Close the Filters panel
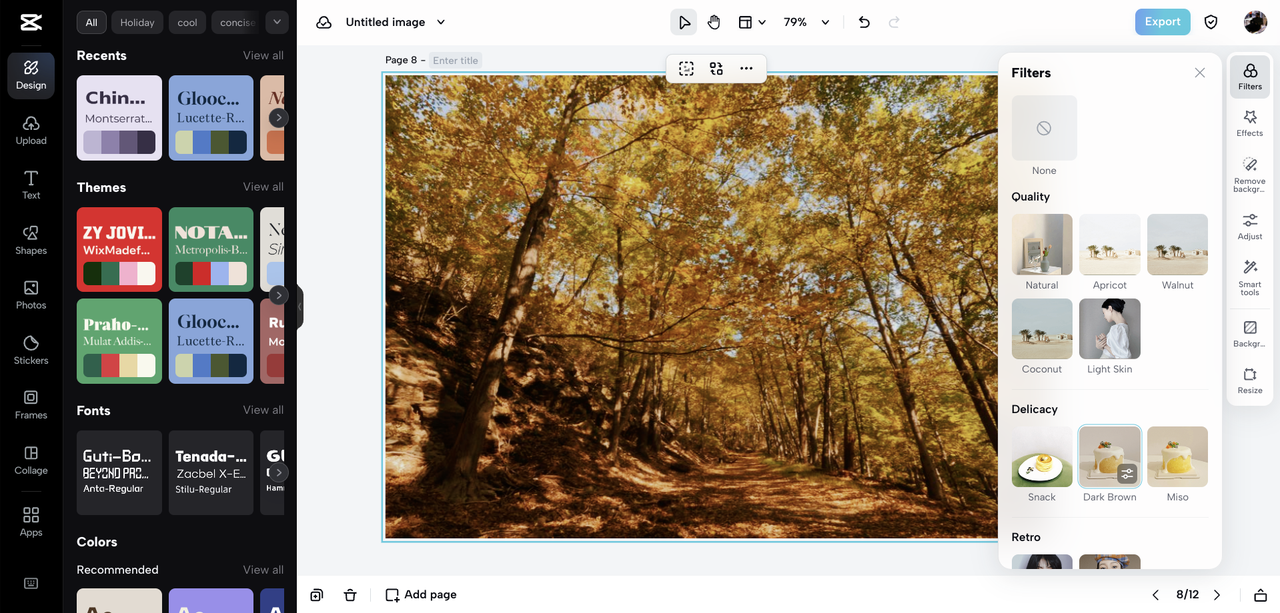The height and width of the screenshot is (613, 1280). pyautogui.click(x=1200, y=73)
